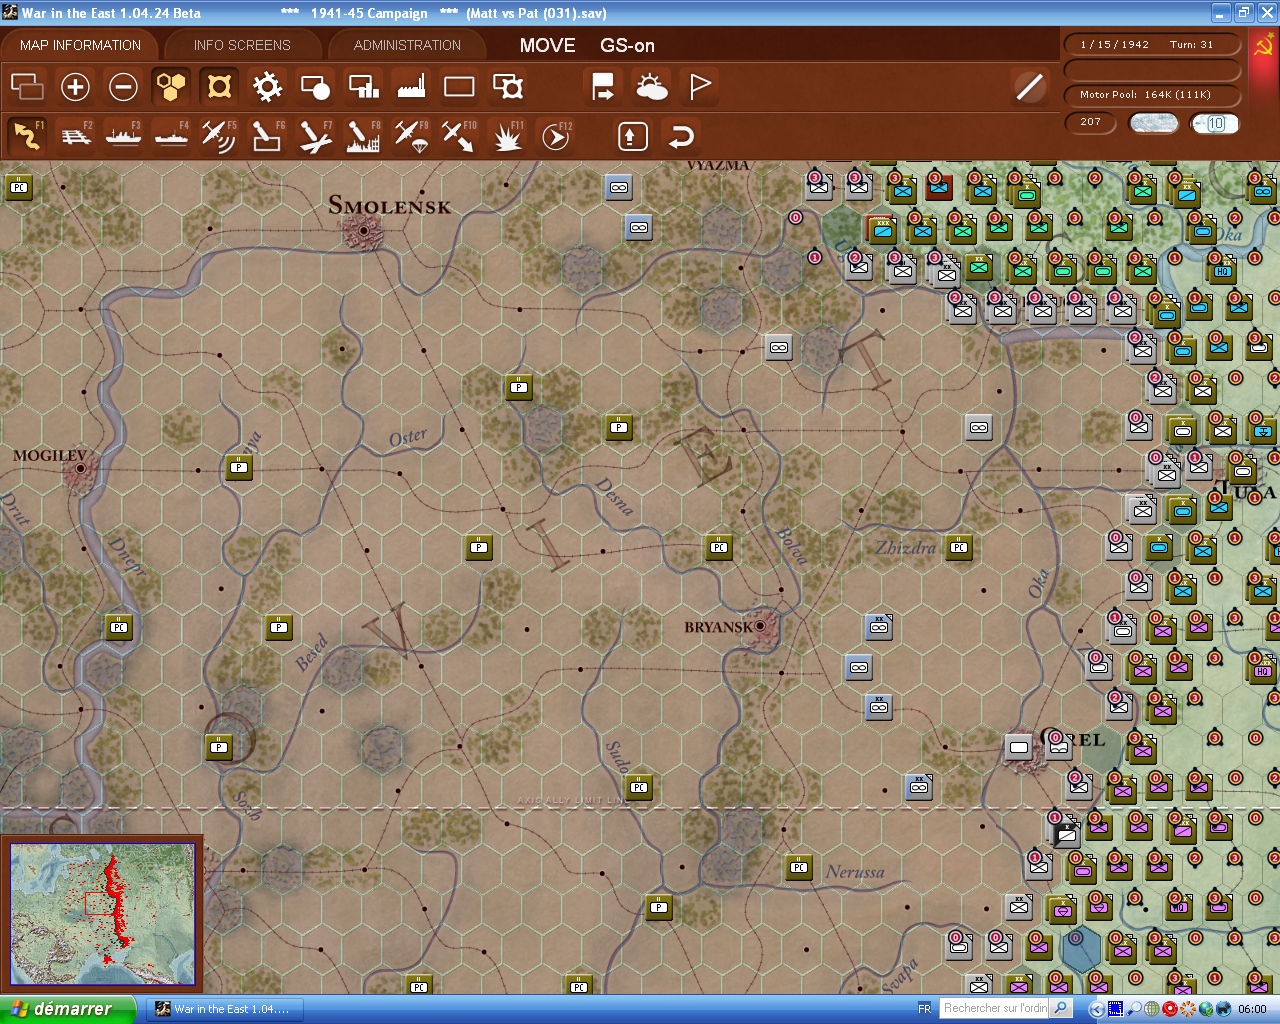
Task: Select the F6 bomb-on-box air mode
Action: (267, 136)
